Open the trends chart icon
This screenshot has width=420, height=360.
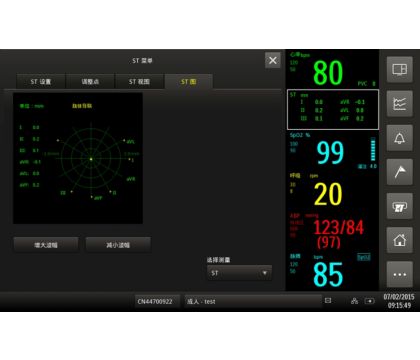(x=399, y=104)
